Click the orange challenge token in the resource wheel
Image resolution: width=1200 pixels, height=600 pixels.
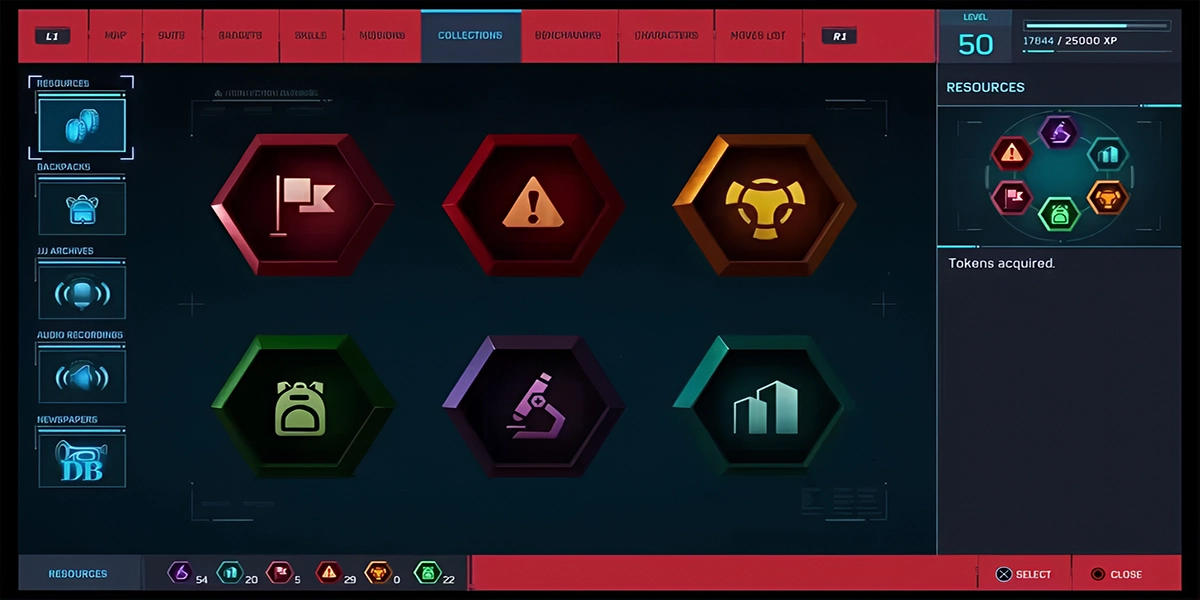coord(1107,197)
